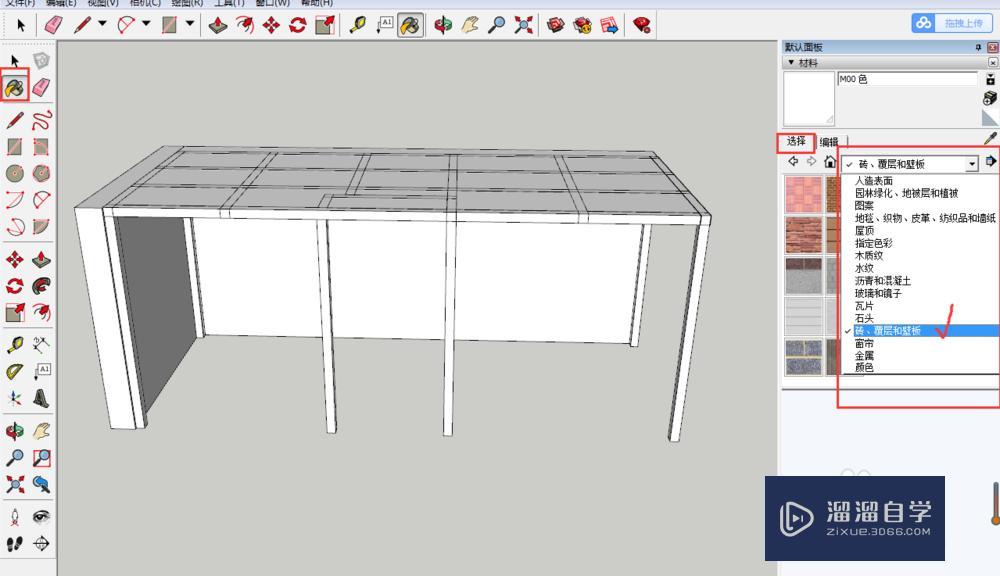This screenshot has width=1000, height=576.
Task: Select the Rotated Rectangle tool
Action: 41,147
